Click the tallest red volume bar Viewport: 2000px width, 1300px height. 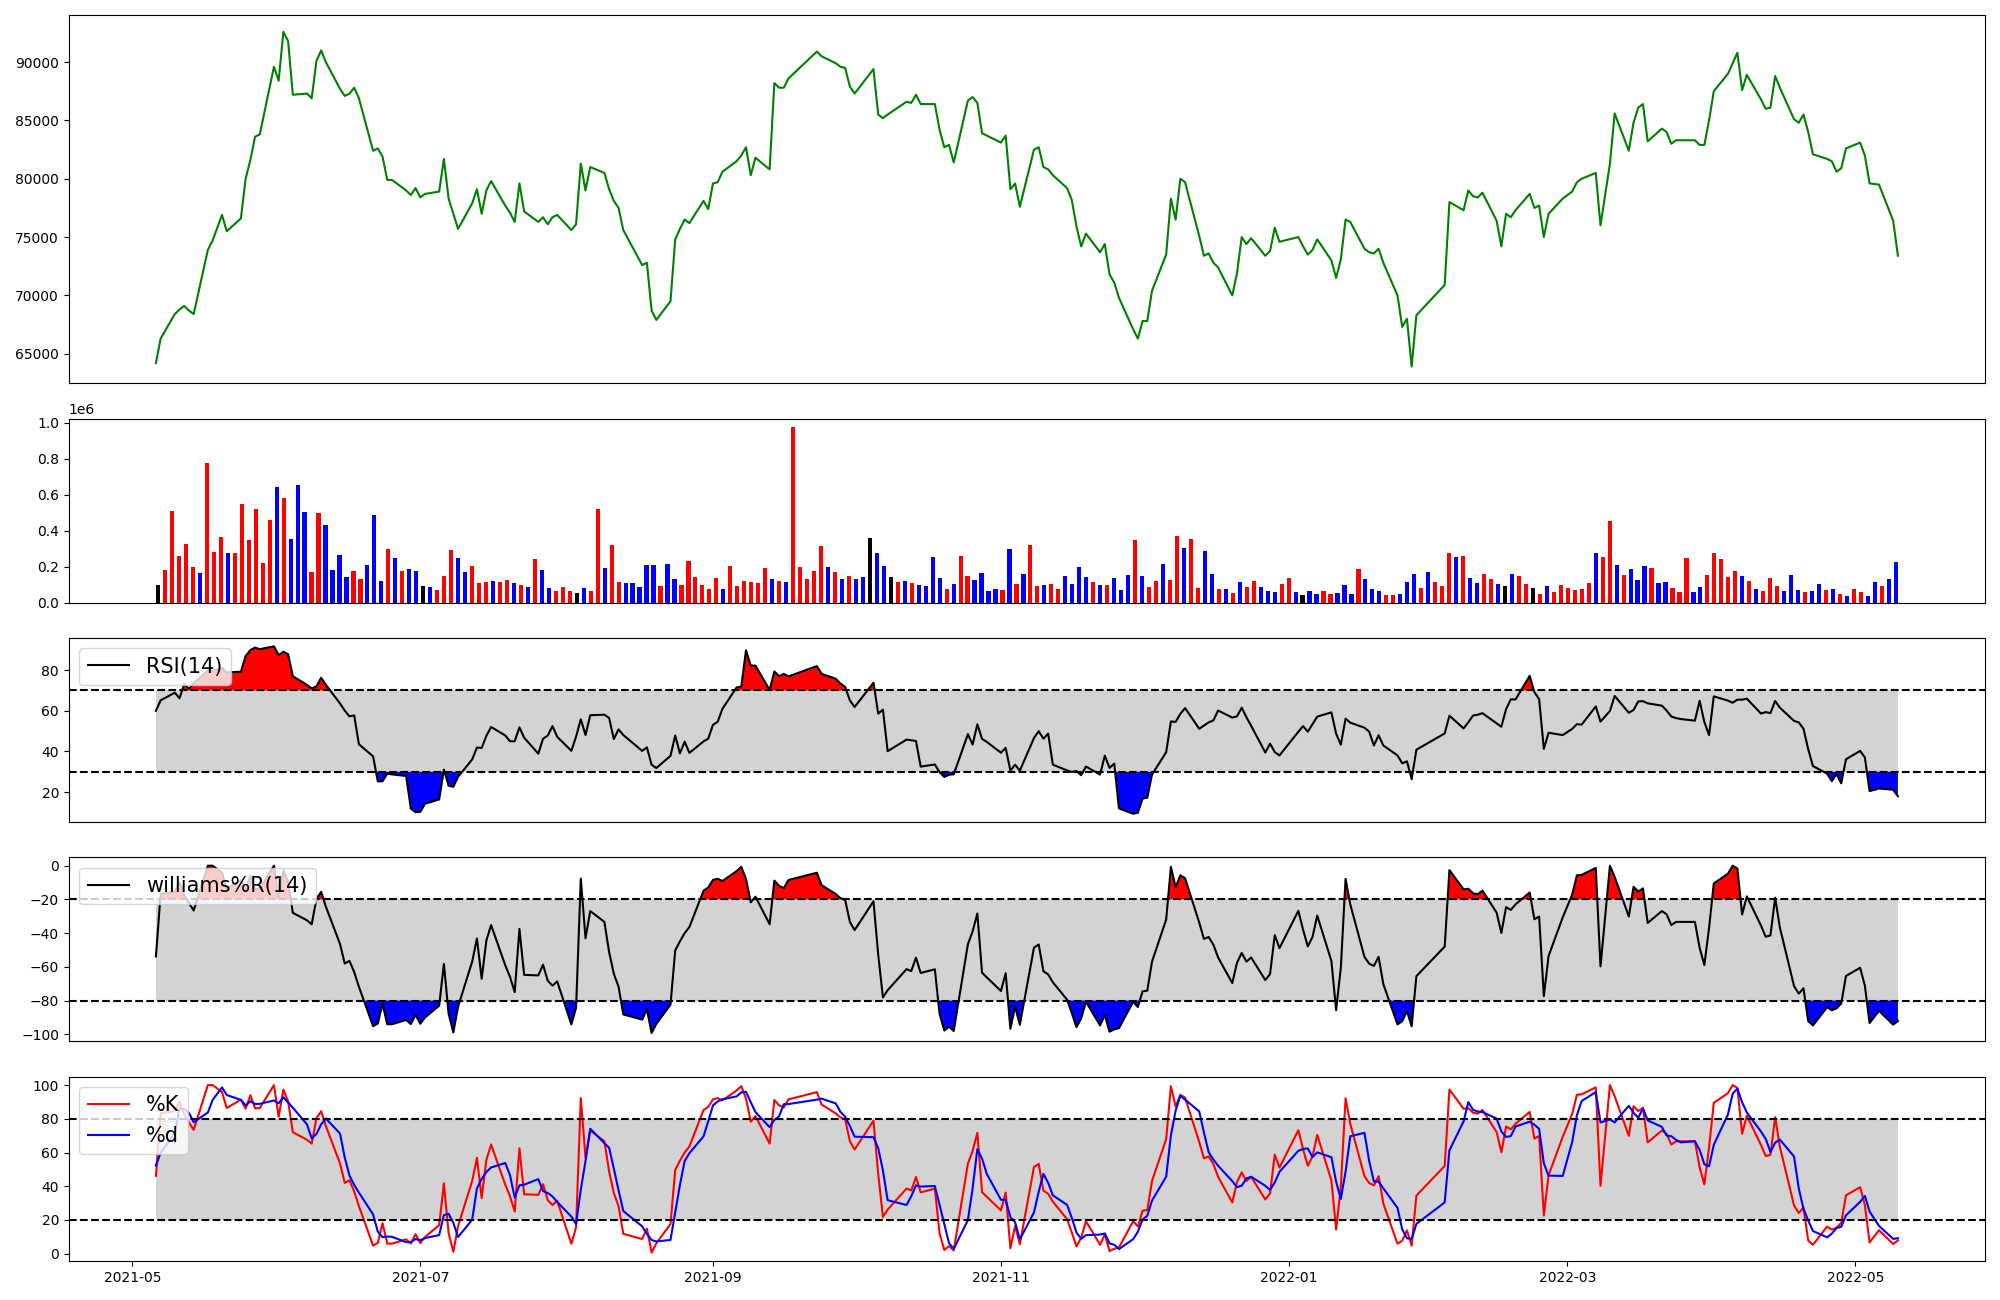[x=793, y=515]
